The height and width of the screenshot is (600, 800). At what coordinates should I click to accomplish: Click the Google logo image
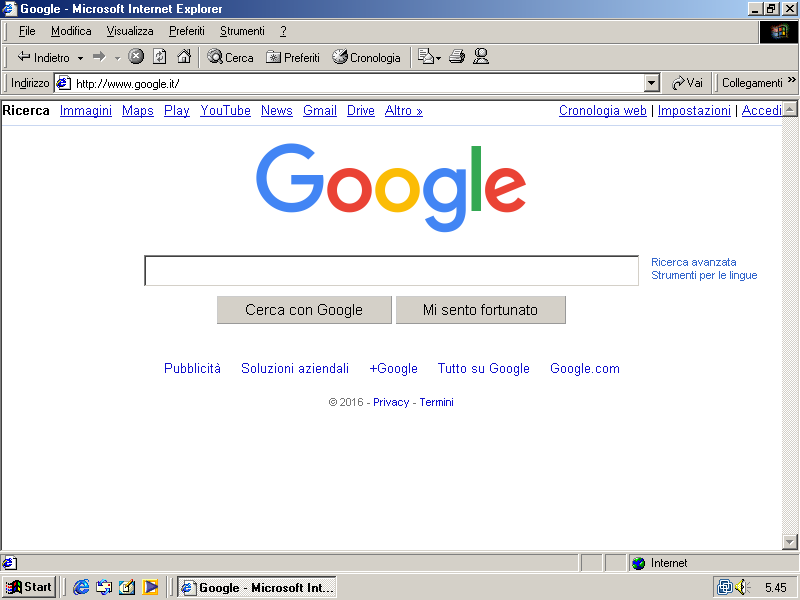(391, 188)
